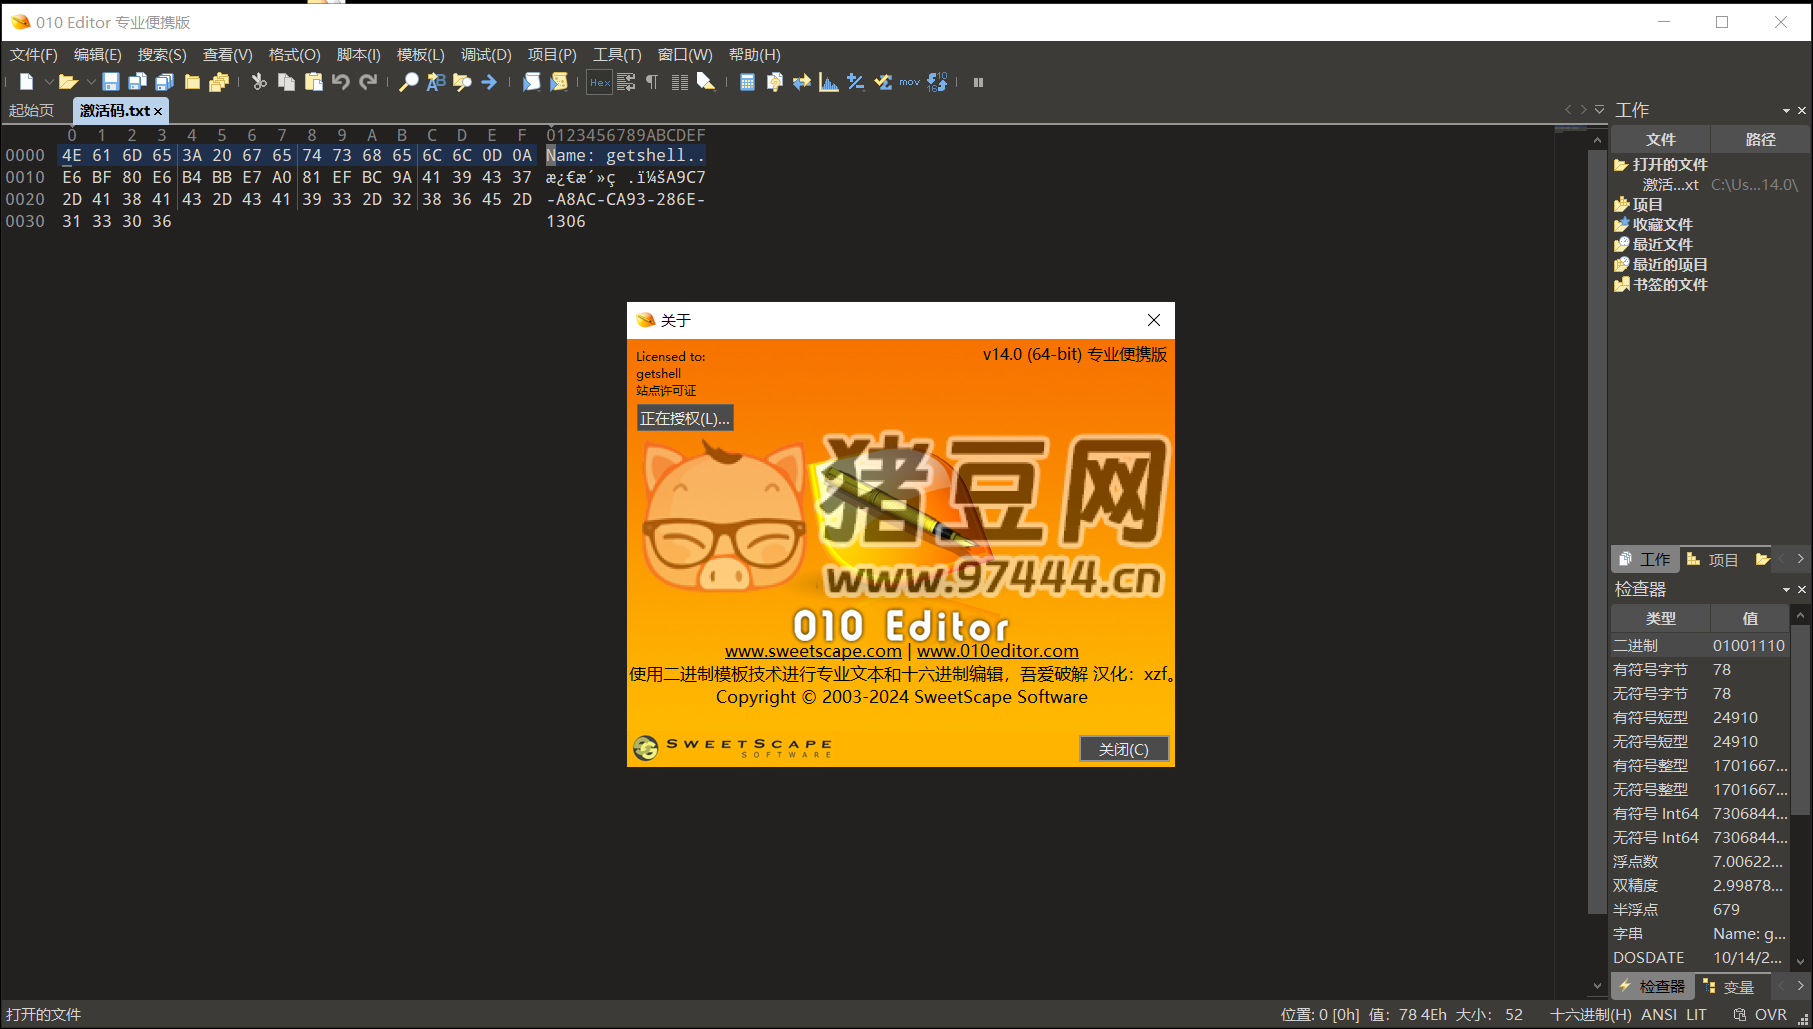Open the www.sweetscape.com link

point(813,651)
